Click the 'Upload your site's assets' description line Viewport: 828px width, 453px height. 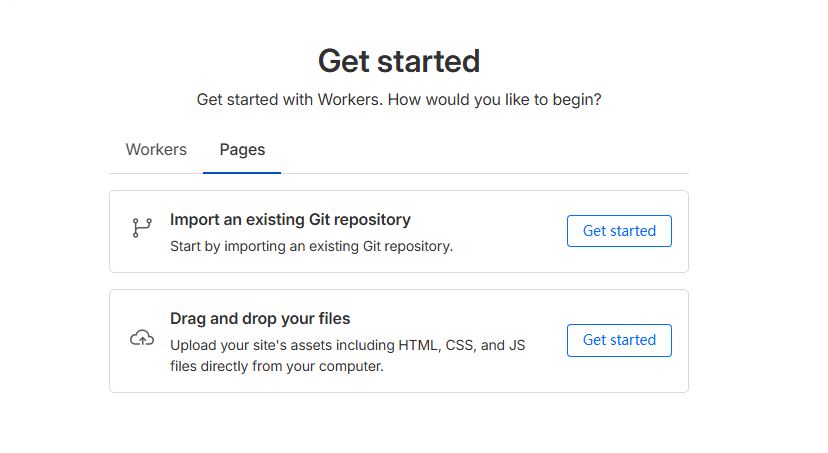347,345
